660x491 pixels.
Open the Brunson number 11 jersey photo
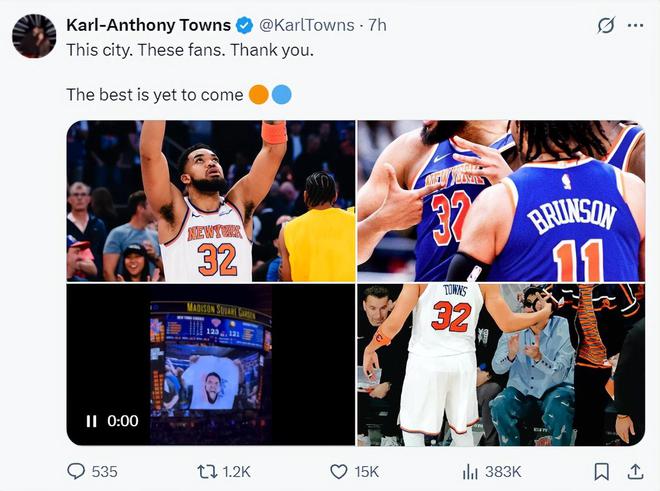point(501,201)
